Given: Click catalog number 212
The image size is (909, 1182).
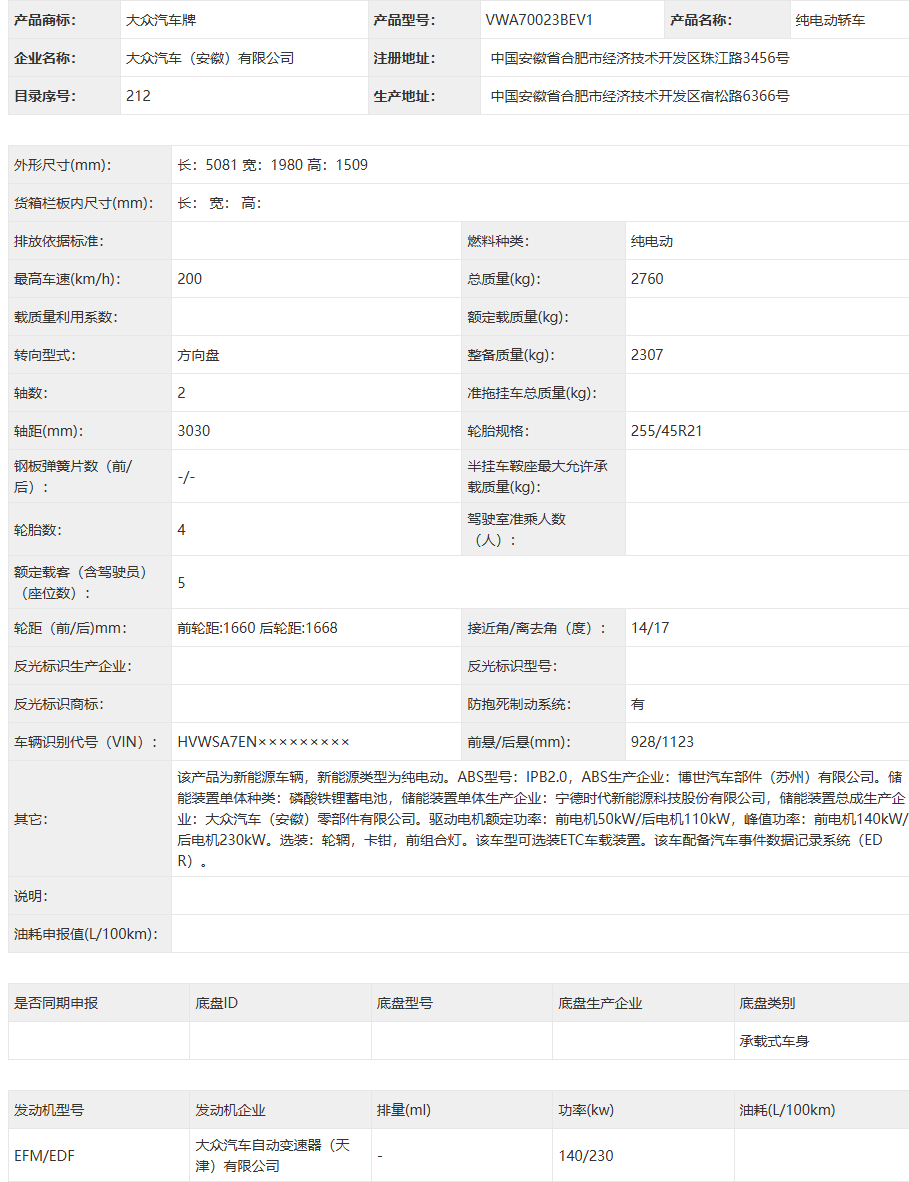Looking at the screenshot, I should [x=138, y=96].
